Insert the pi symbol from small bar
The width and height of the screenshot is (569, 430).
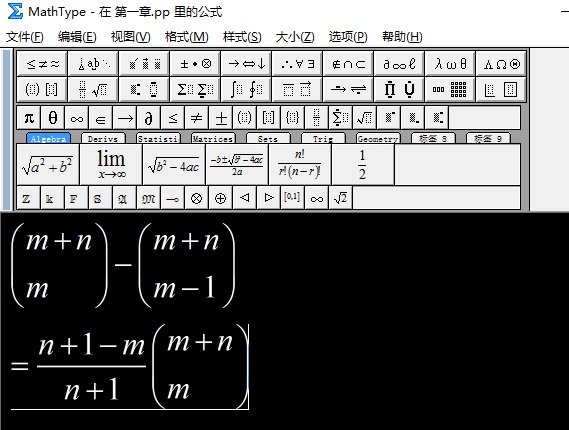pyautogui.click(x=29, y=118)
